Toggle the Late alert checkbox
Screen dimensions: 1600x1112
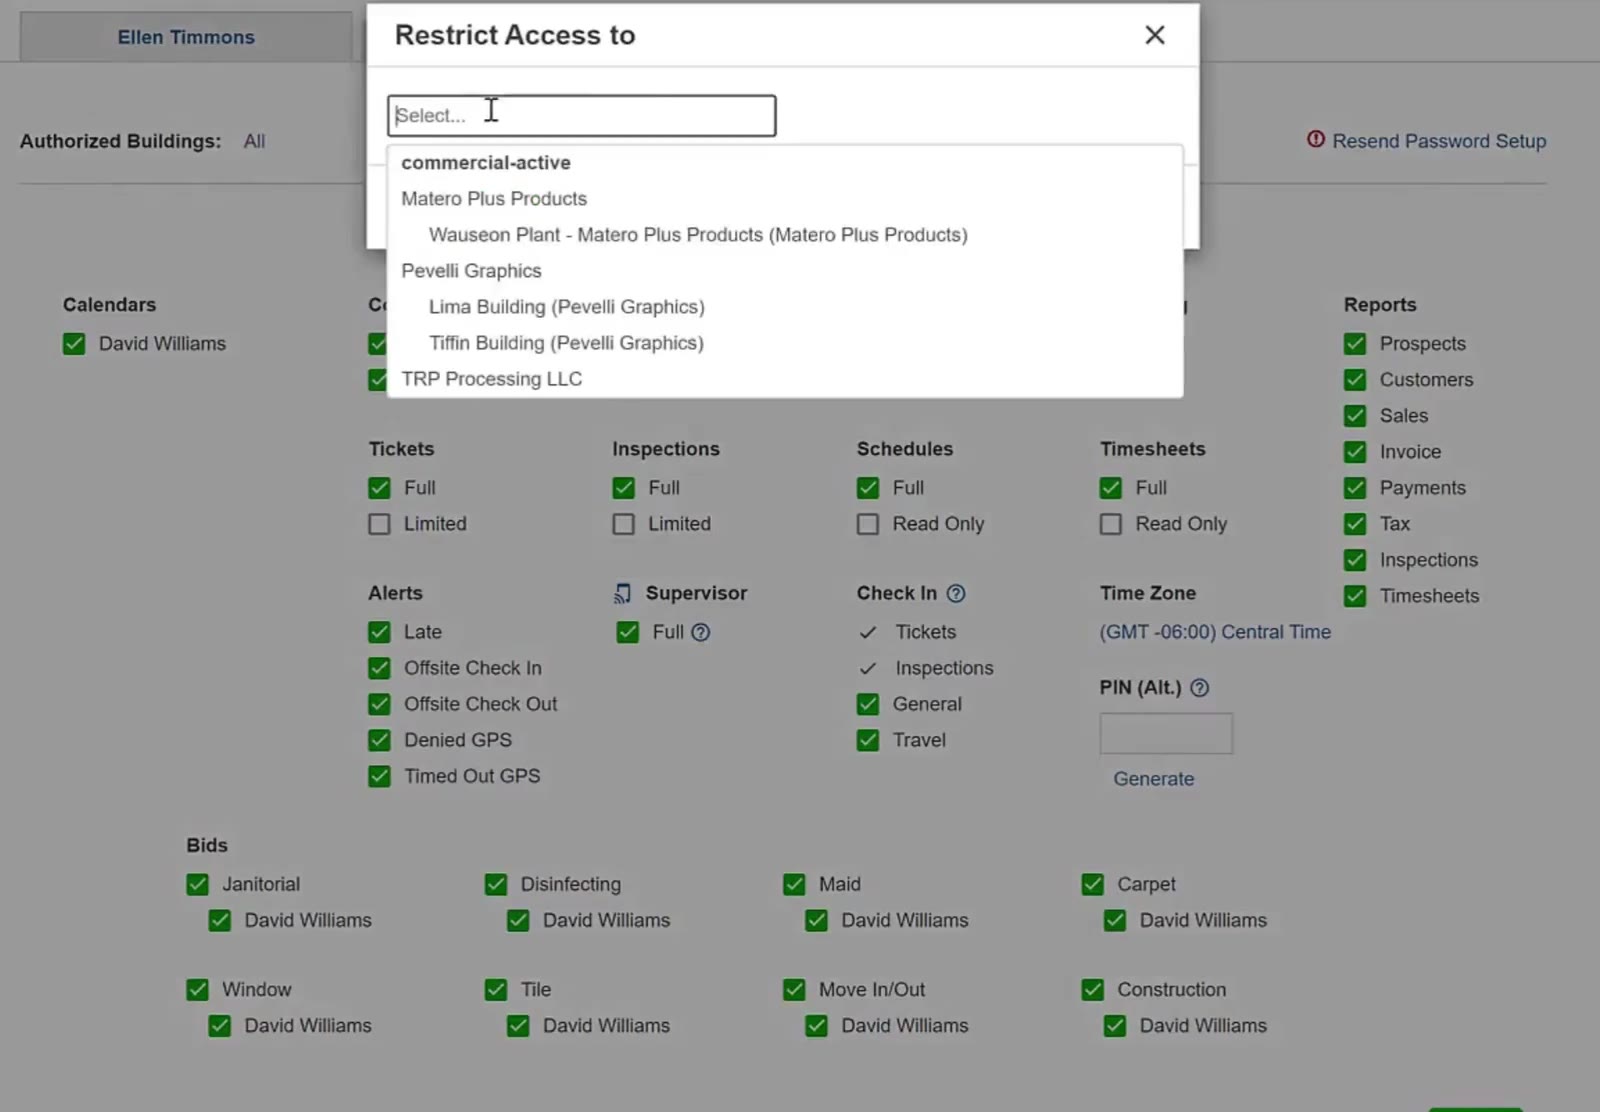(379, 632)
